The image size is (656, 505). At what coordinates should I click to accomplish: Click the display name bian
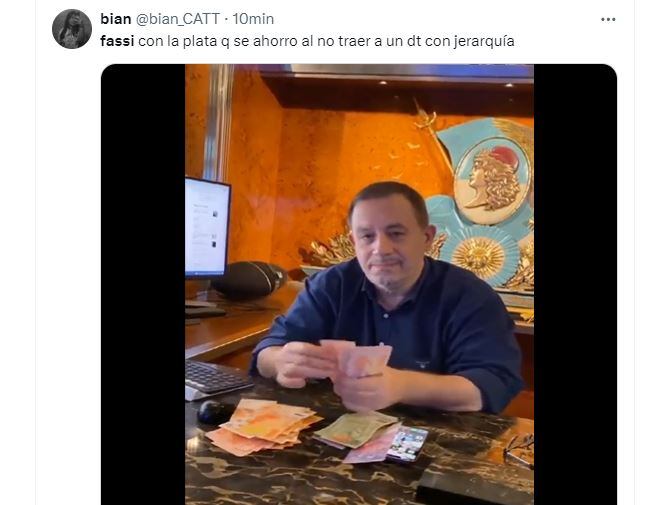tap(116, 19)
